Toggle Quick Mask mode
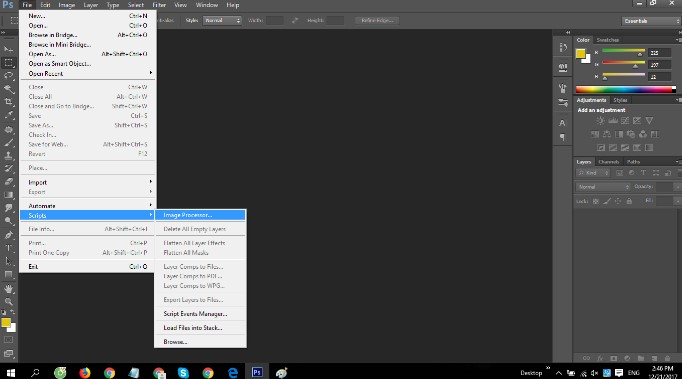This screenshot has height=379, width=682. [x=8, y=340]
